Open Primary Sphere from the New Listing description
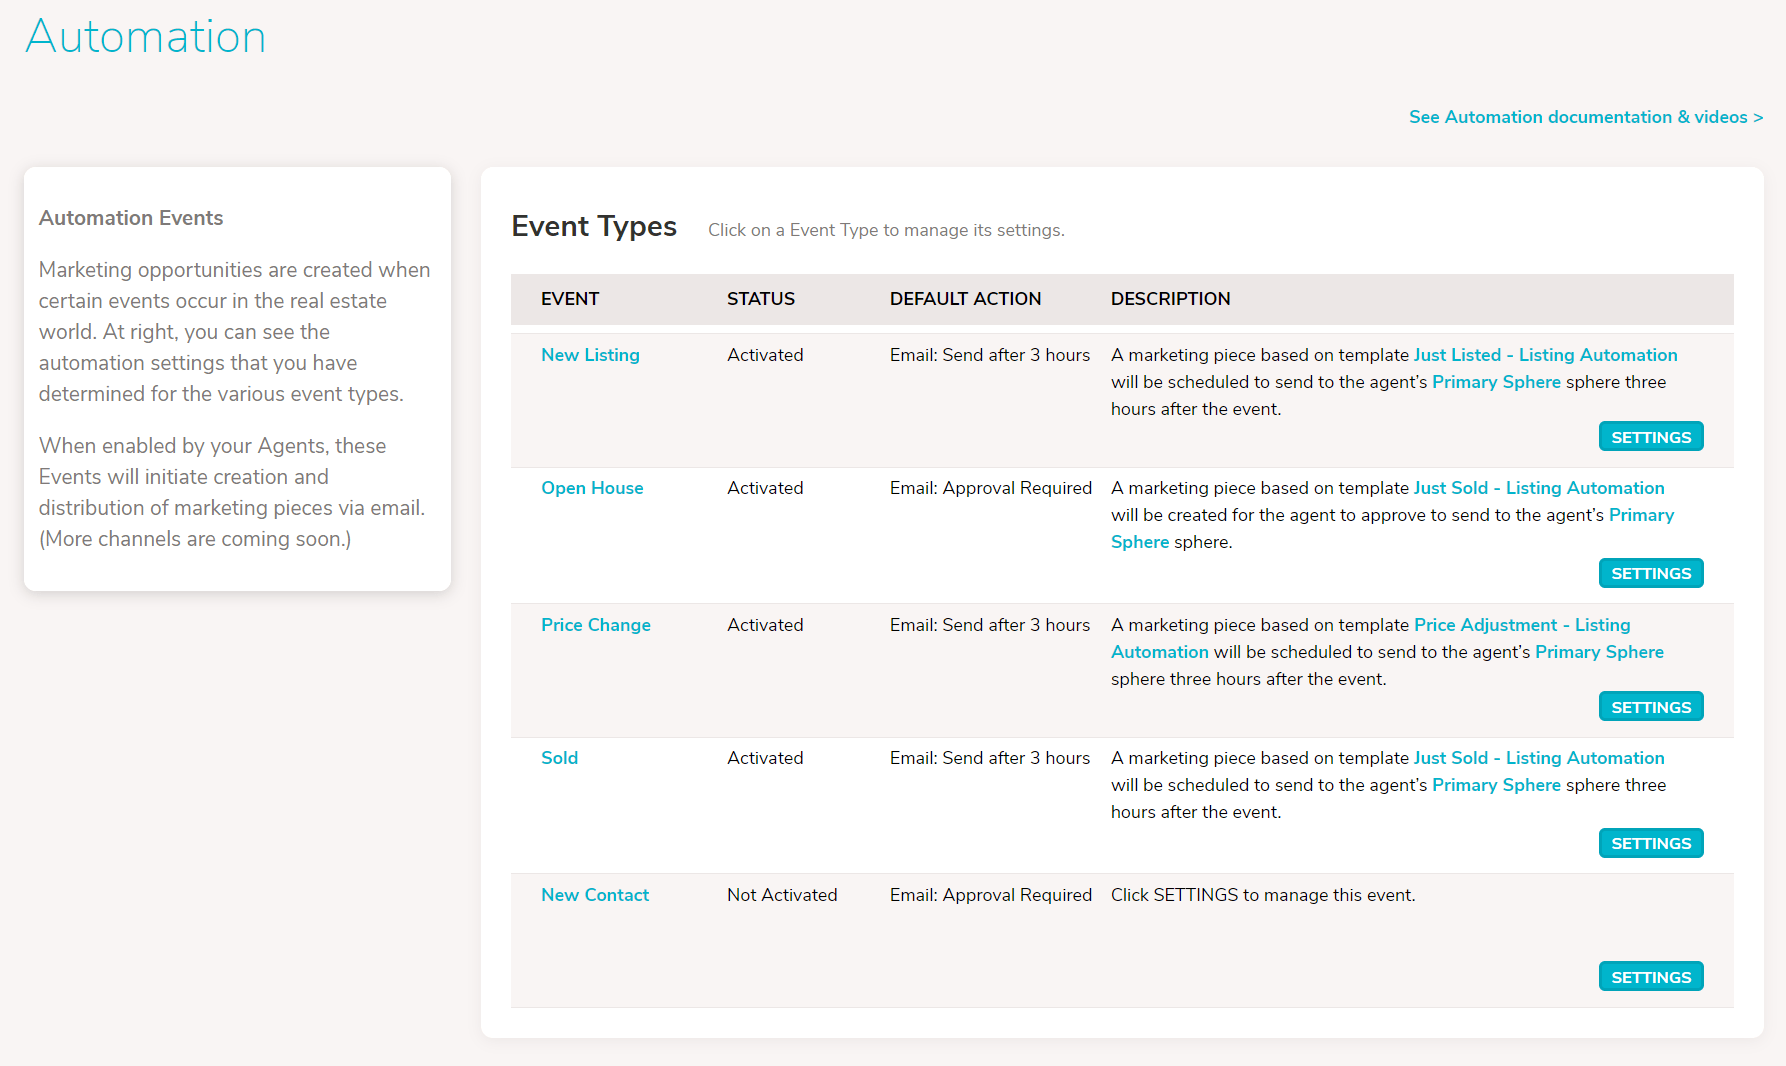 pyautogui.click(x=1495, y=381)
